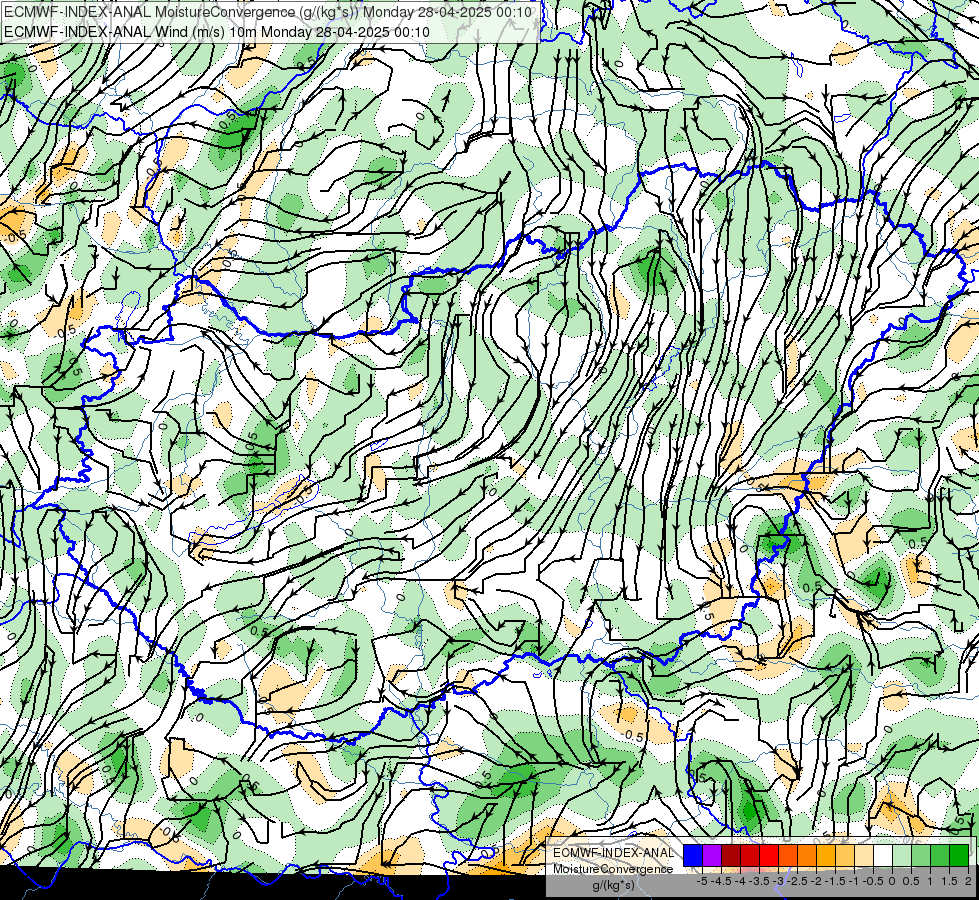Click the palest peach swatch between -1 and -0.5

tap(864, 855)
